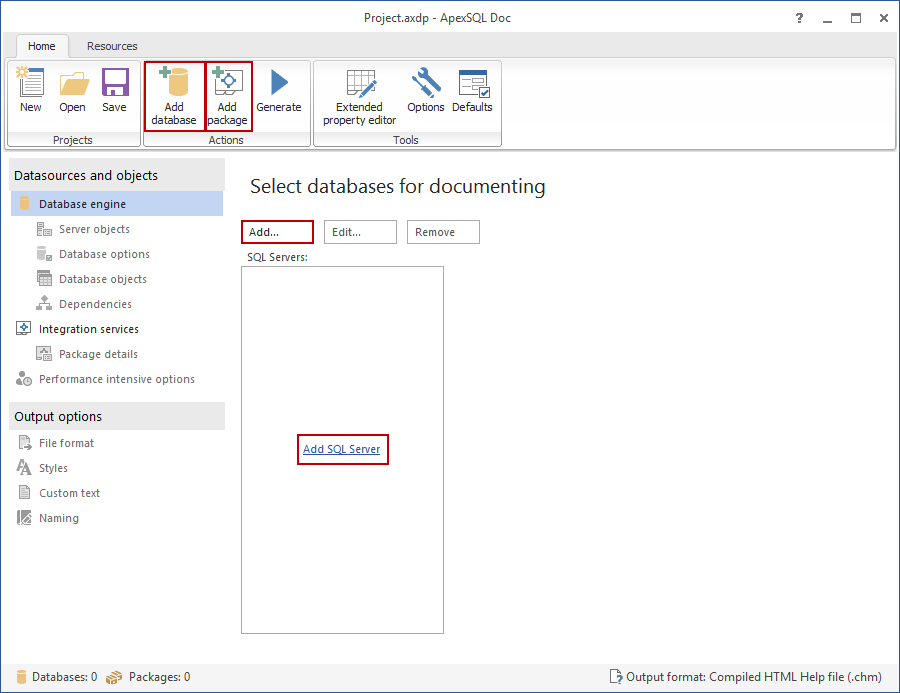
Task: Click the Add... button
Action: tap(277, 232)
